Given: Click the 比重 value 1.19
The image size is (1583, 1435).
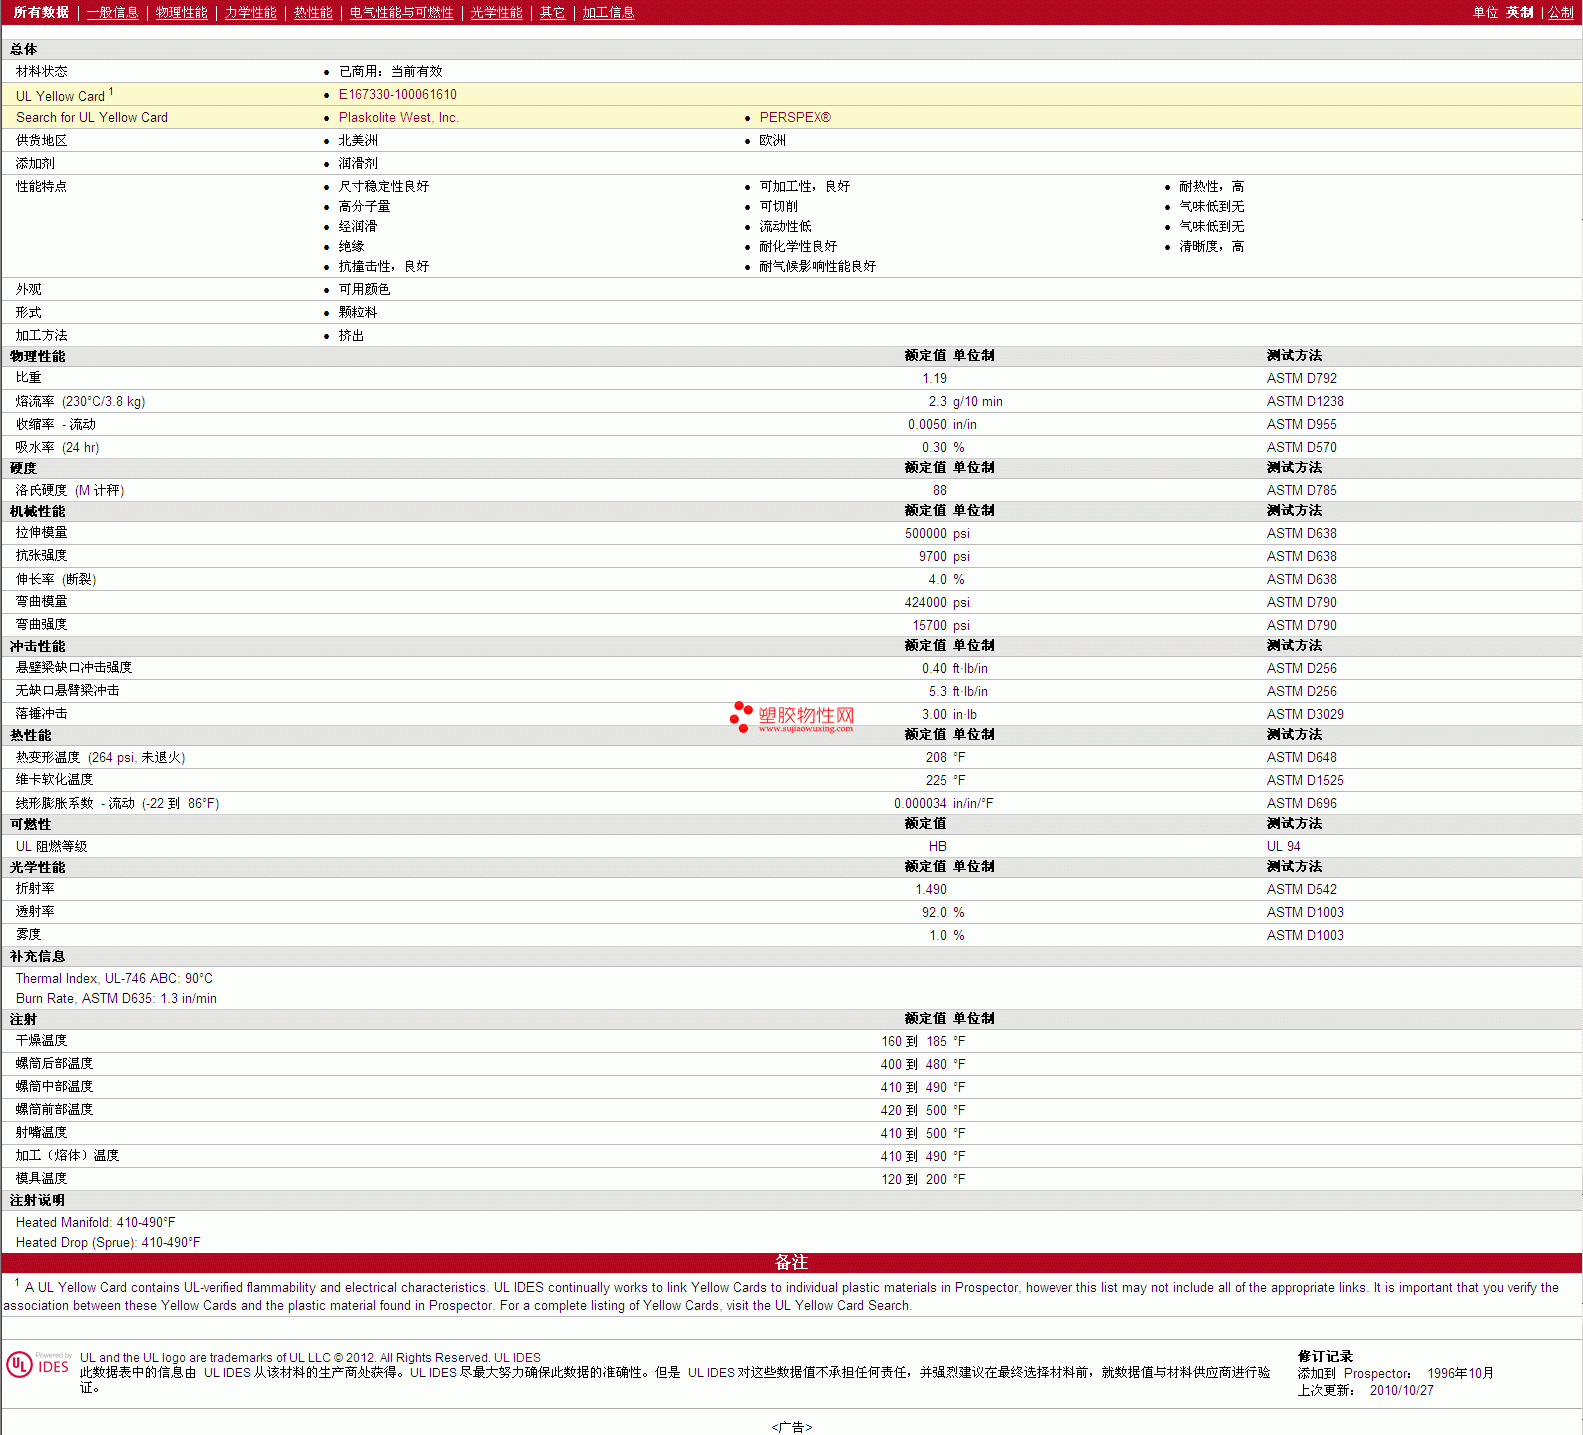Looking at the screenshot, I should click(934, 378).
